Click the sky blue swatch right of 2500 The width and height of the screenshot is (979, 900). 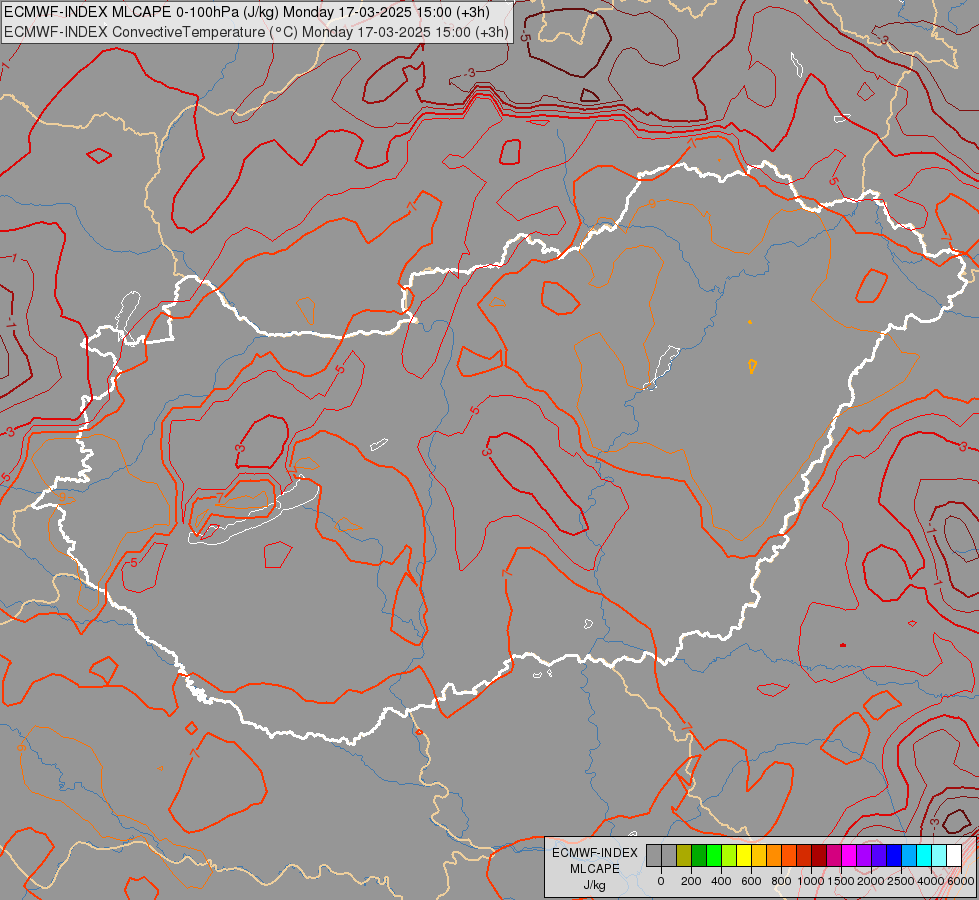pos(910,856)
